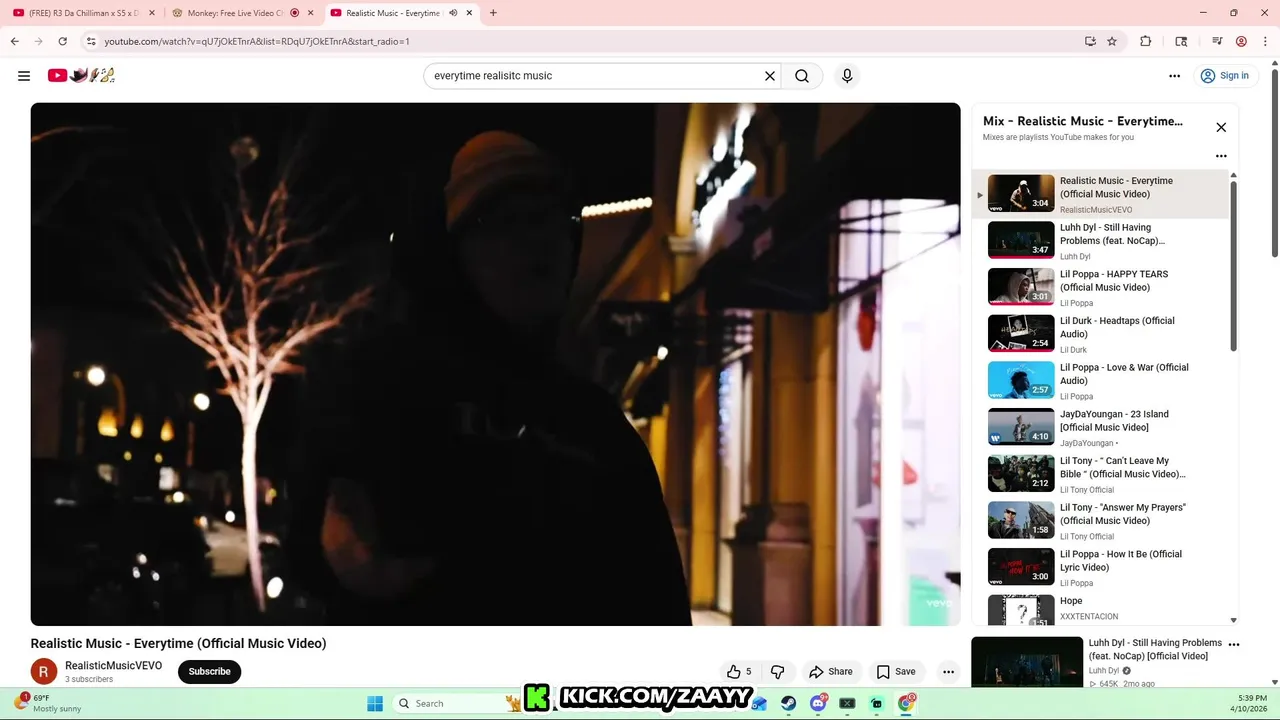Viewport: 1280px width, 720px height.
Task: Switch to the R3 Da Chilliman tab
Action: [82, 13]
